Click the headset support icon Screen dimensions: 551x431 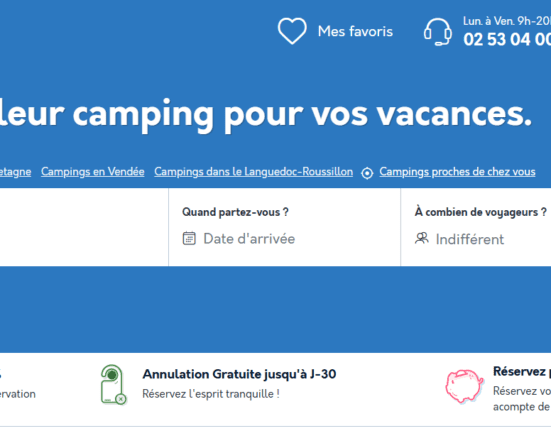(437, 32)
